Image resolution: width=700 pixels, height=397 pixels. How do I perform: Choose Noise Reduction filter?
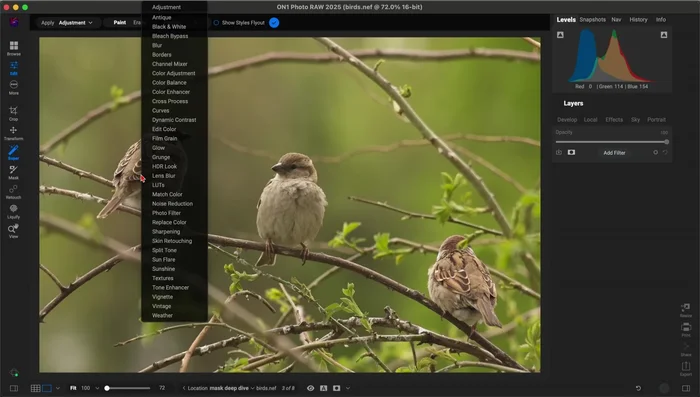point(172,204)
